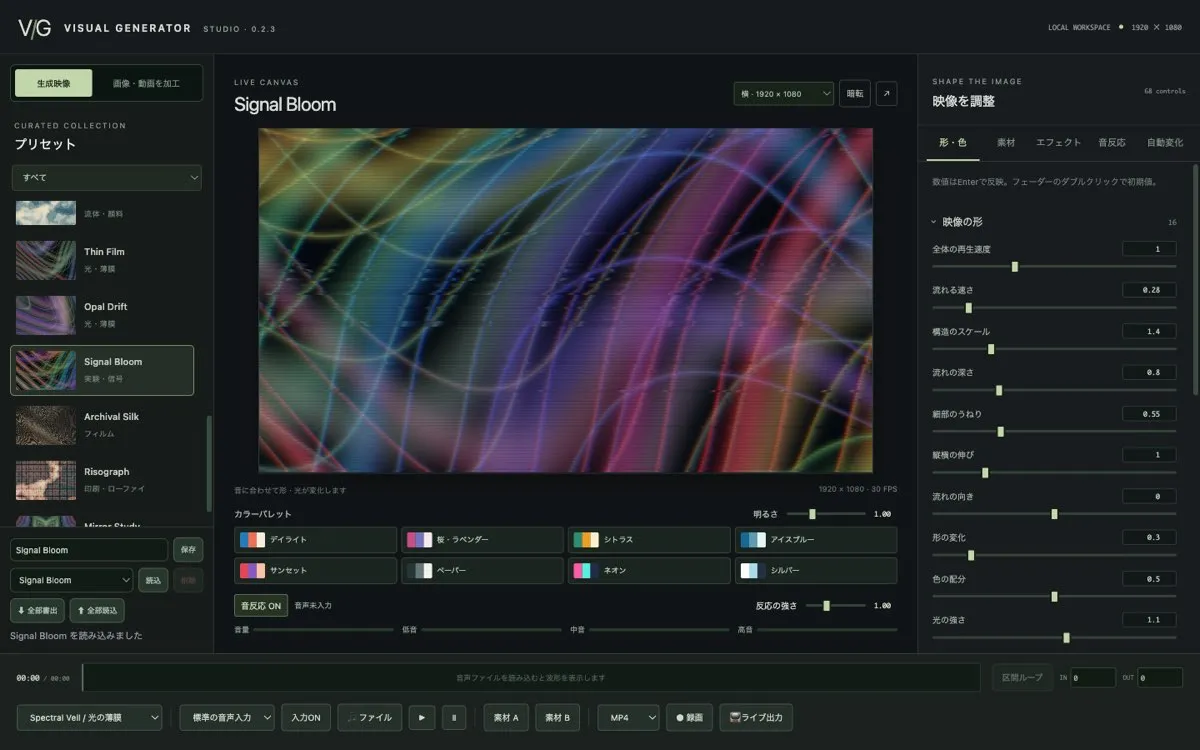
Task: Select the Opal Drift preset thumbnail
Action: (x=46, y=314)
